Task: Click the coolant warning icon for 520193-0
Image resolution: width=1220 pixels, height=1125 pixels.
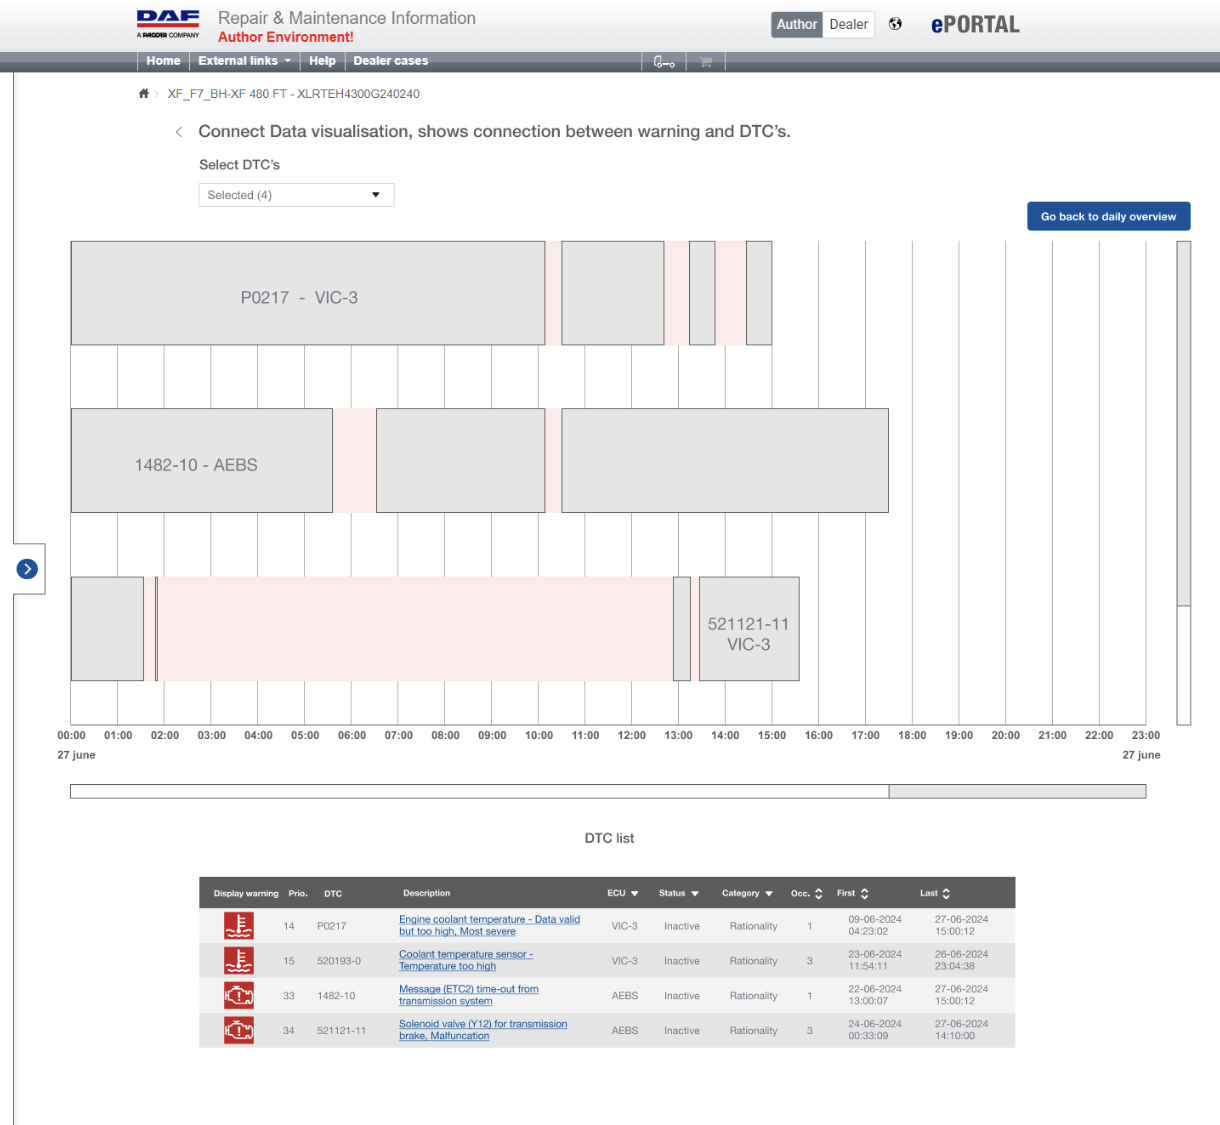Action: coord(238,961)
